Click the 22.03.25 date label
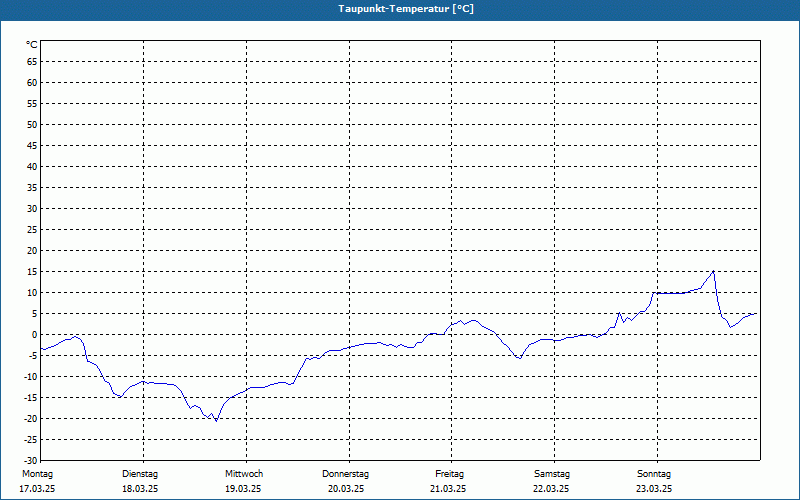The image size is (800, 500). (551, 489)
